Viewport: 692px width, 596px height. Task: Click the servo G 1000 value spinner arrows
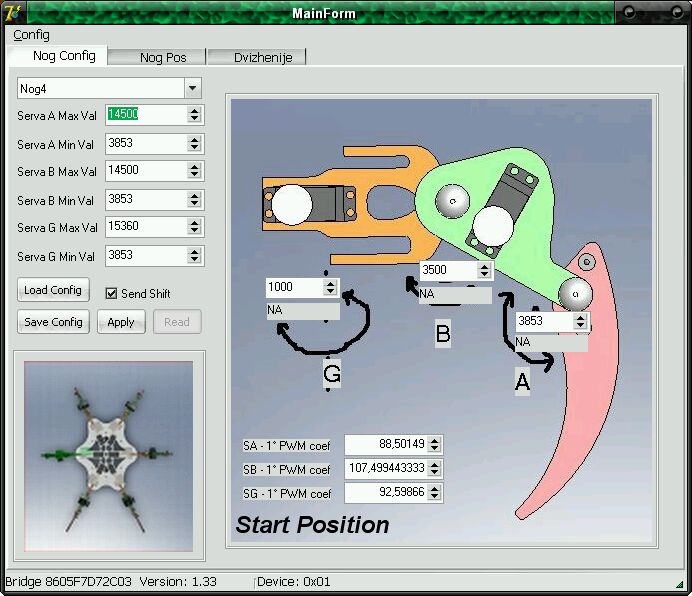coord(331,287)
